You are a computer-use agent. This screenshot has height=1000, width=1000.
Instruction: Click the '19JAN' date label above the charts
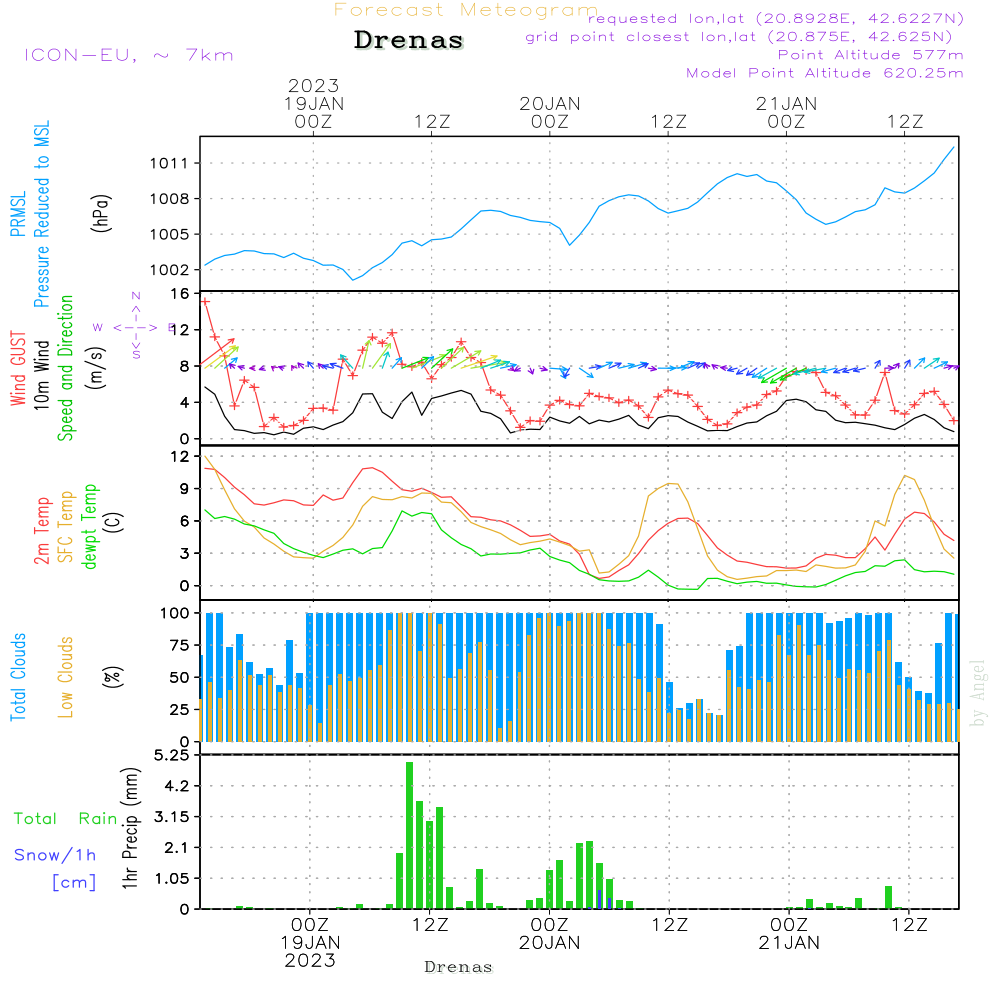click(314, 104)
